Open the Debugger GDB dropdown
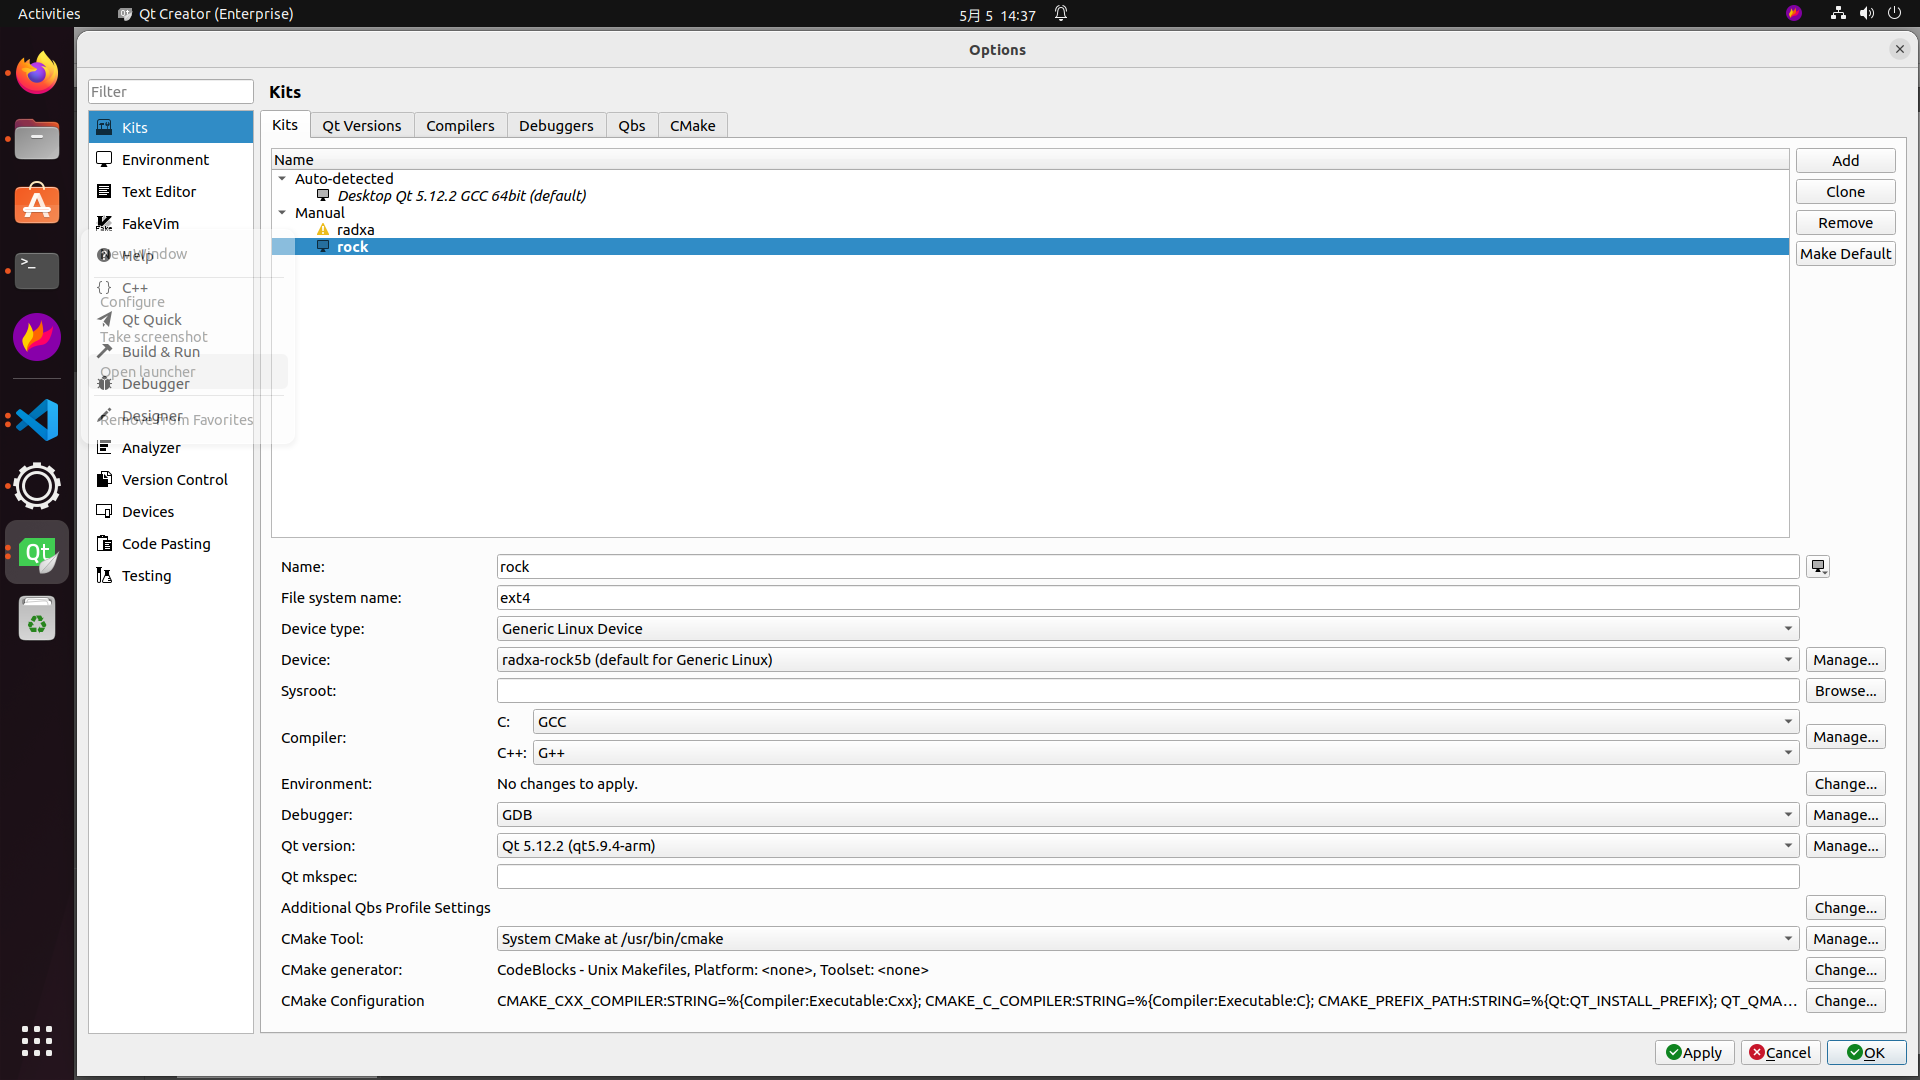This screenshot has height=1080, width=1920. coord(1147,815)
